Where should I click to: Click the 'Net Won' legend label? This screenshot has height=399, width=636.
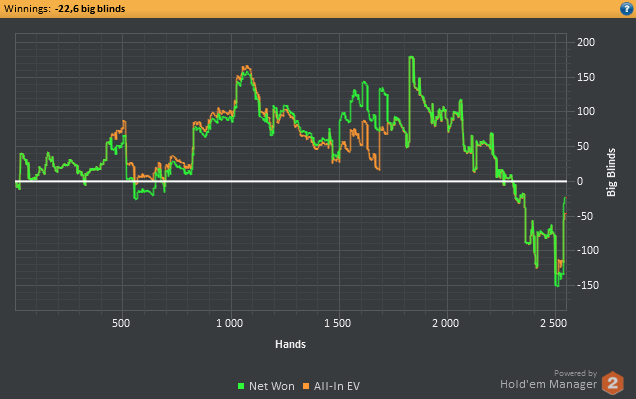(x=272, y=386)
